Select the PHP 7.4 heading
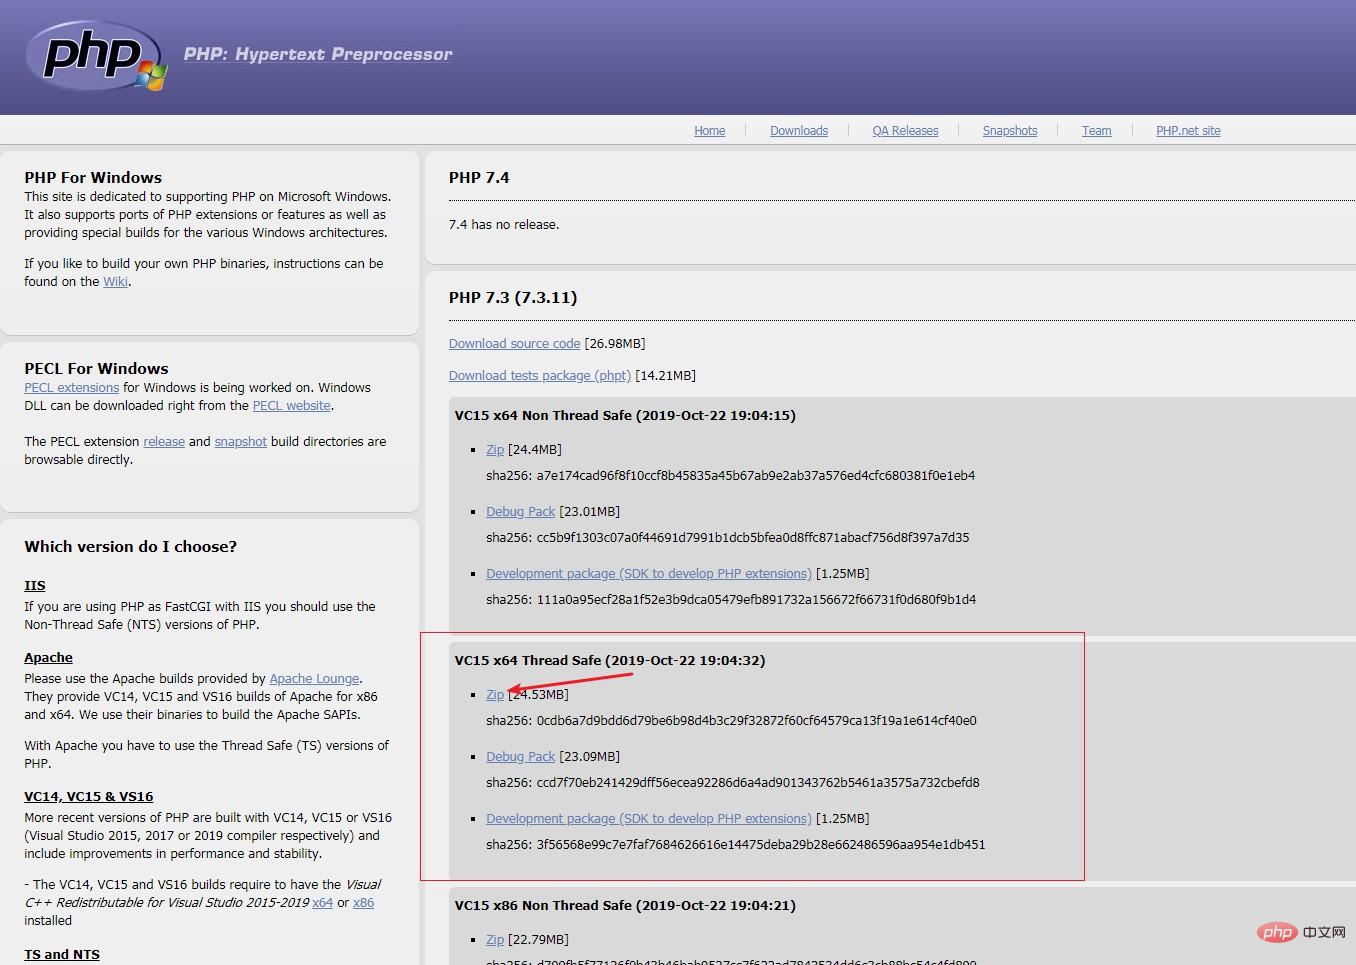This screenshot has height=965, width=1356. 479,178
